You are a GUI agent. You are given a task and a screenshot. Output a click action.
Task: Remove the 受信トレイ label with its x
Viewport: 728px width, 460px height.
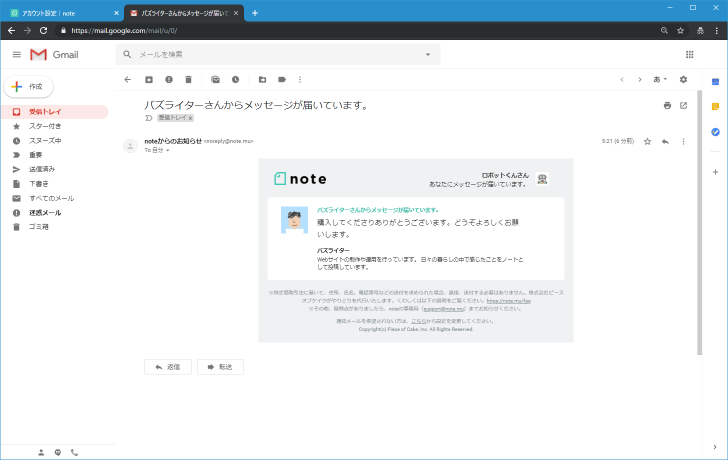click(190, 118)
